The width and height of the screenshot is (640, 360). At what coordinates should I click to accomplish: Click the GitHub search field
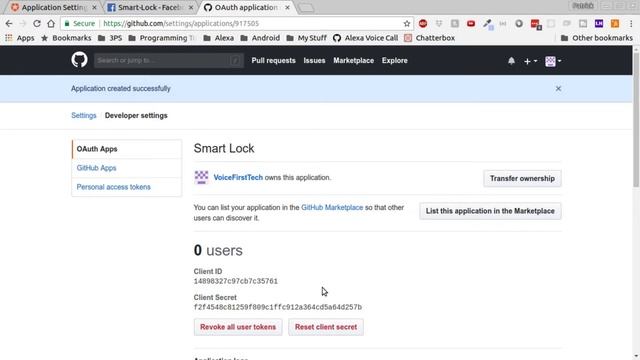tap(169, 60)
